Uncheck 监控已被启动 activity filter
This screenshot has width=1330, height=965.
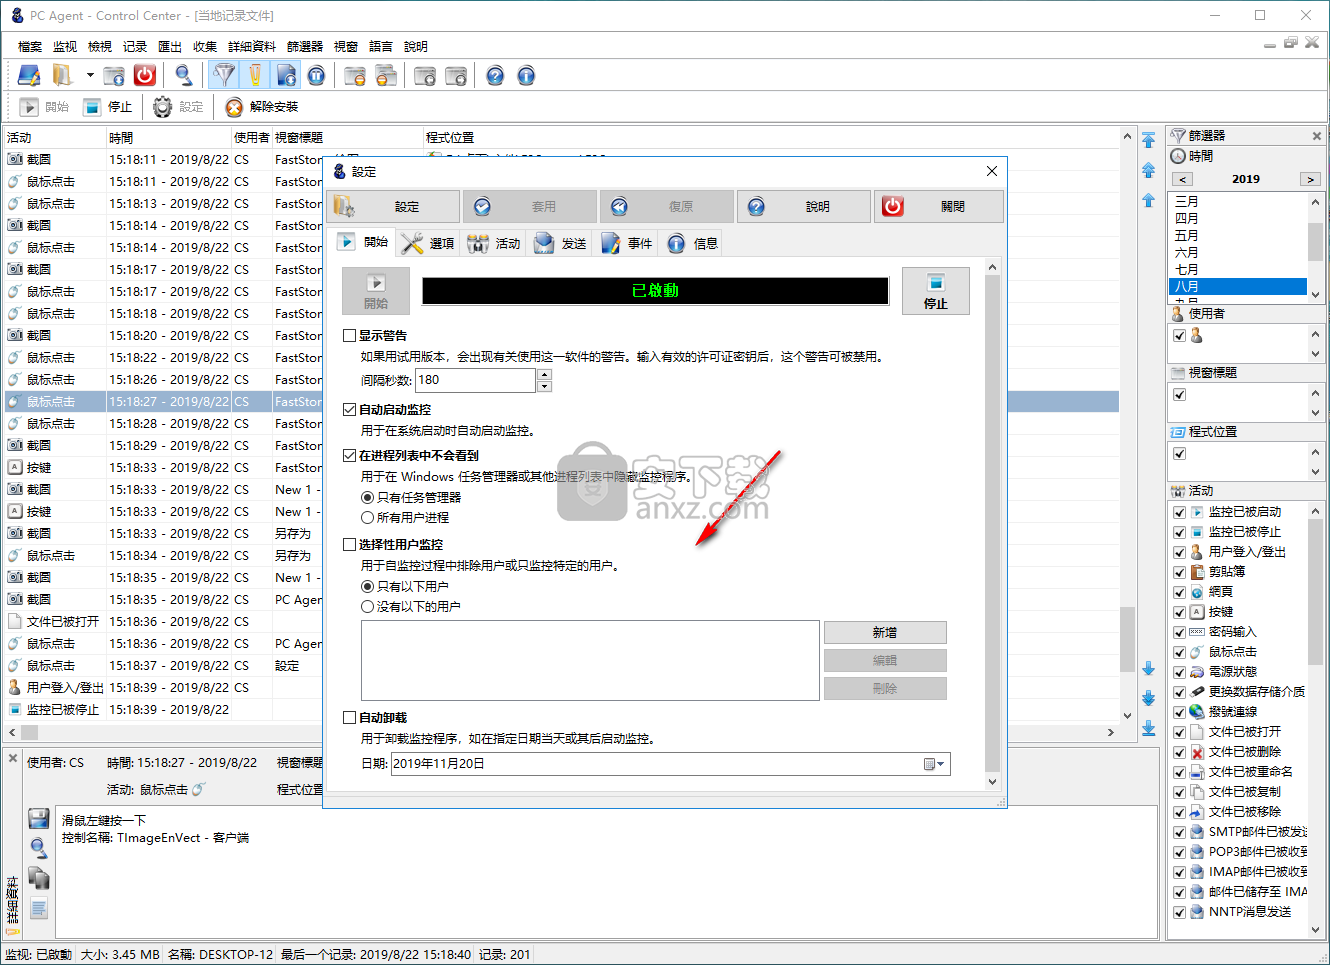(x=1180, y=512)
